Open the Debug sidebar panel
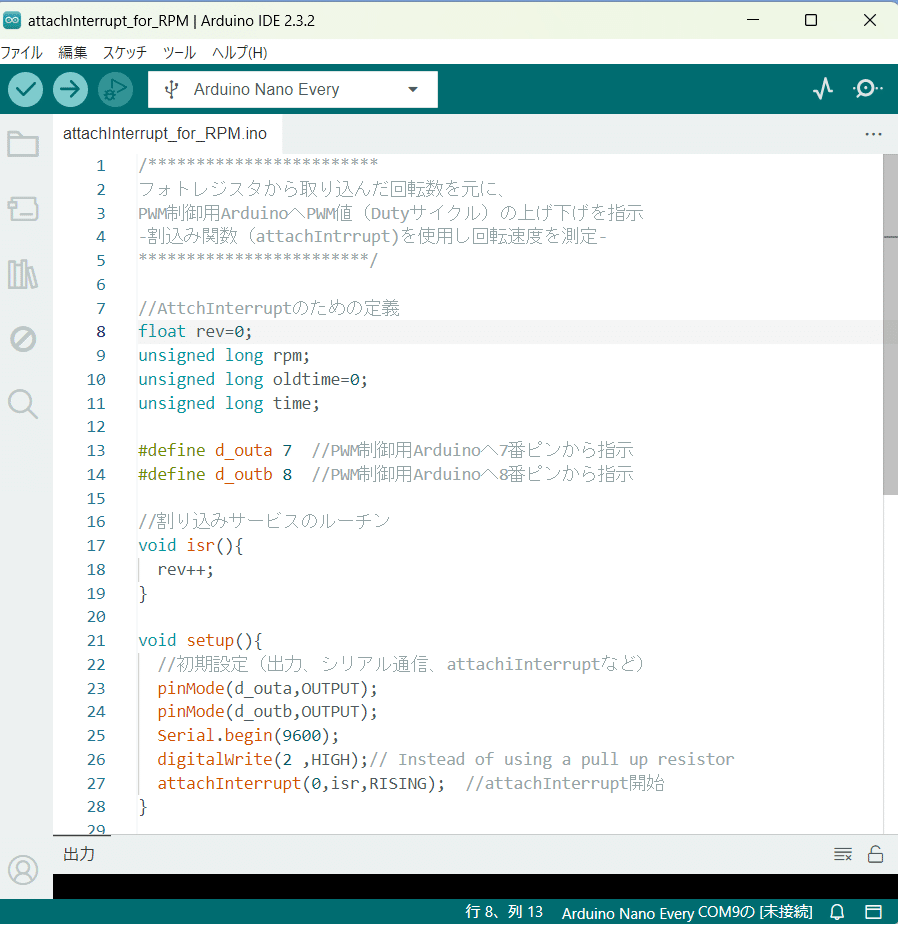 coord(23,339)
